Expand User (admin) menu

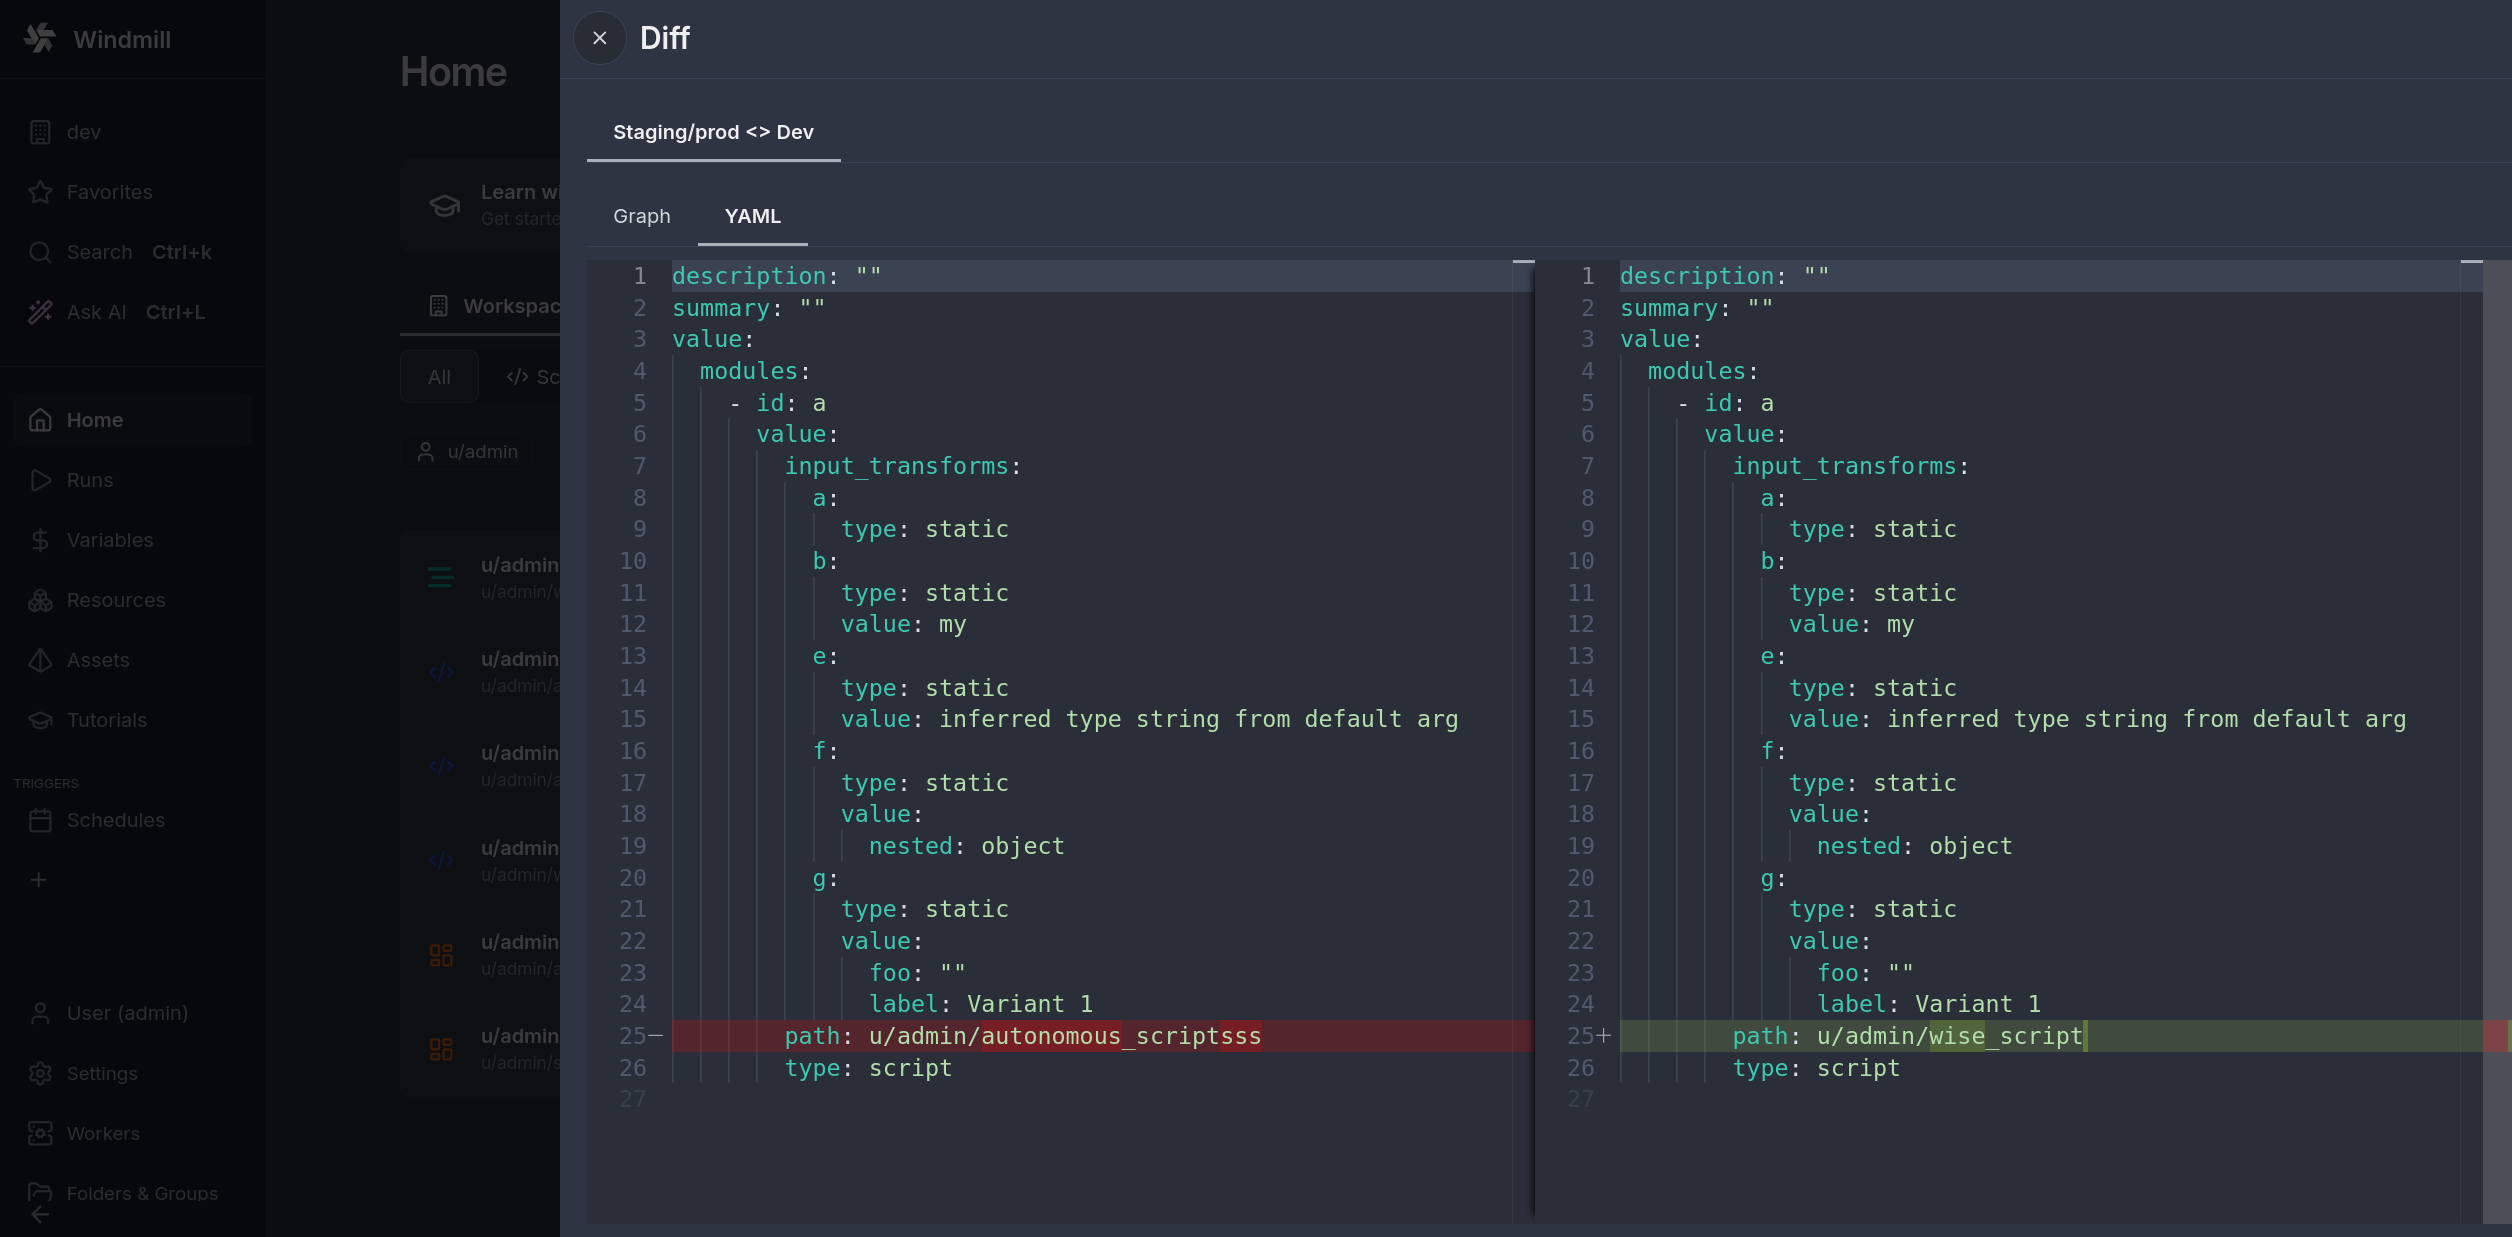click(x=126, y=1013)
